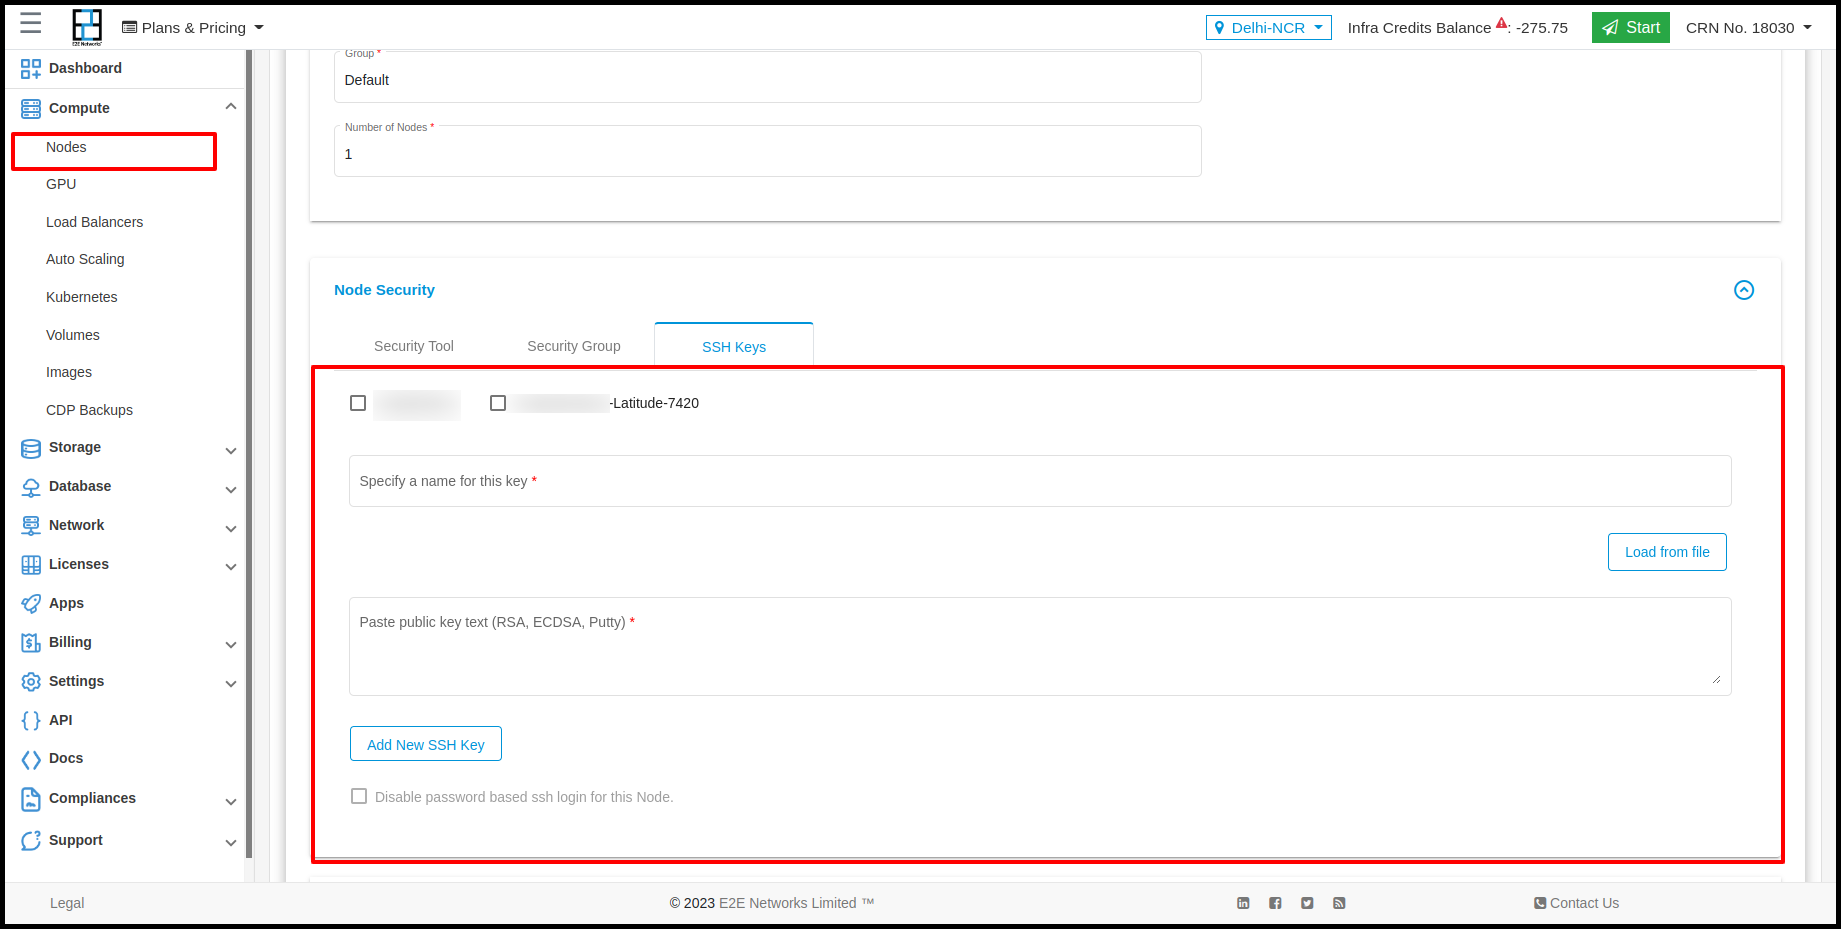Click the API braces icon
The width and height of the screenshot is (1841, 929).
[x=31, y=721]
